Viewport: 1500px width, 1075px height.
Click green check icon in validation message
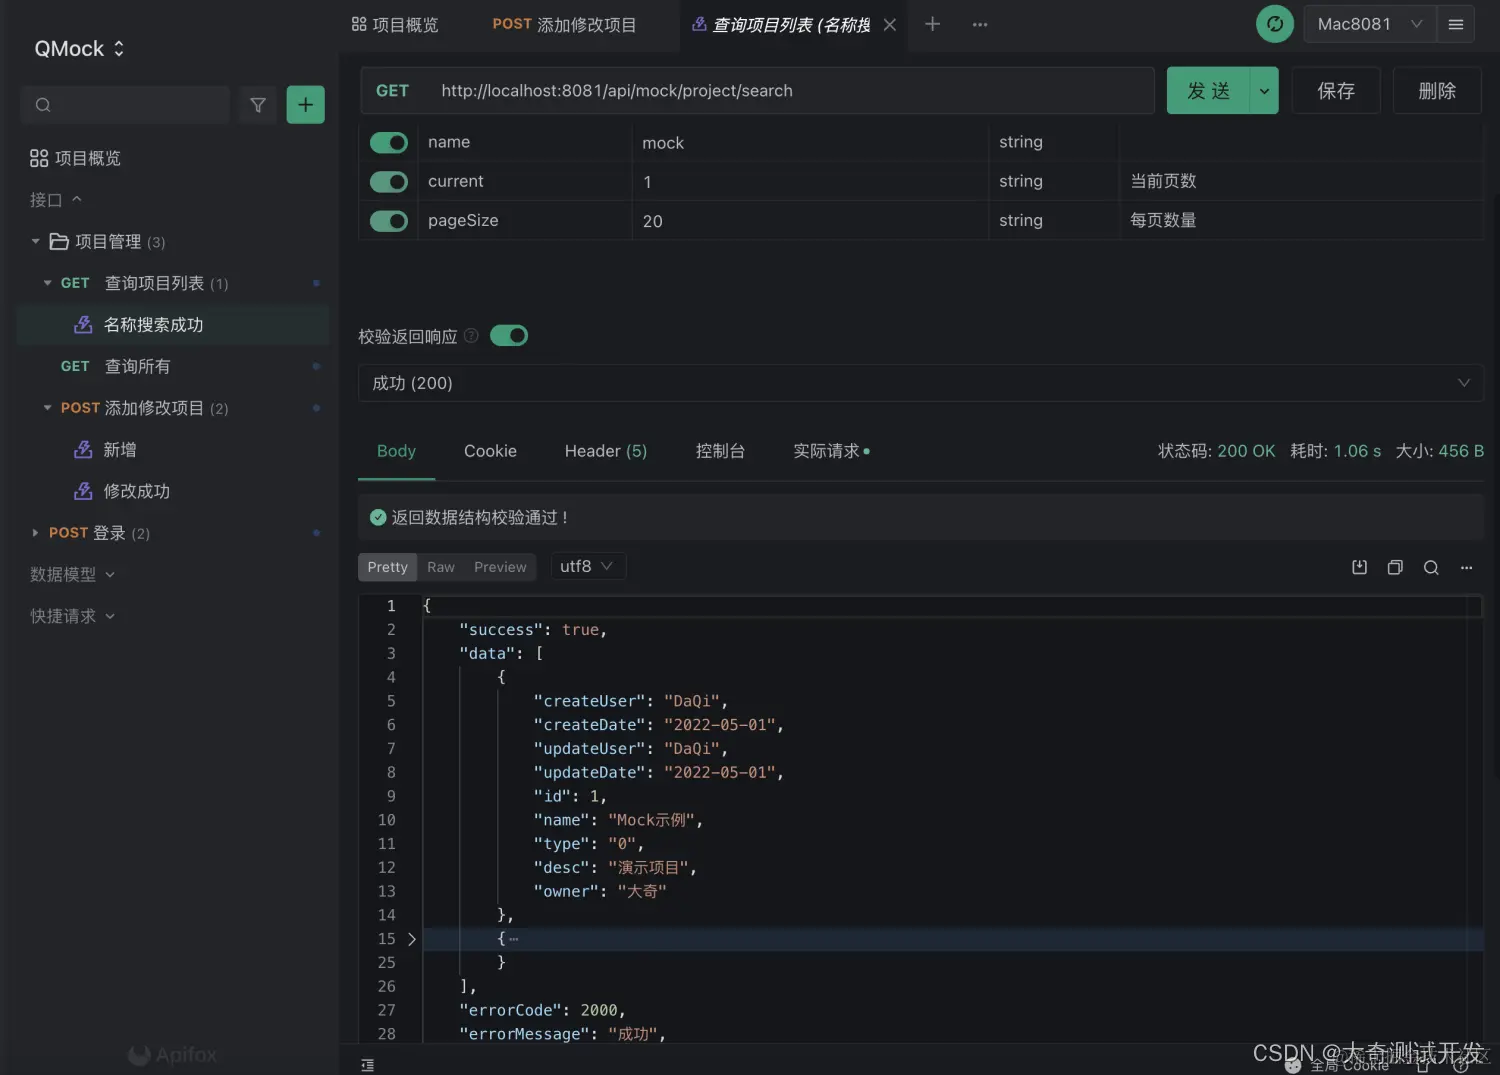pyautogui.click(x=378, y=517)
